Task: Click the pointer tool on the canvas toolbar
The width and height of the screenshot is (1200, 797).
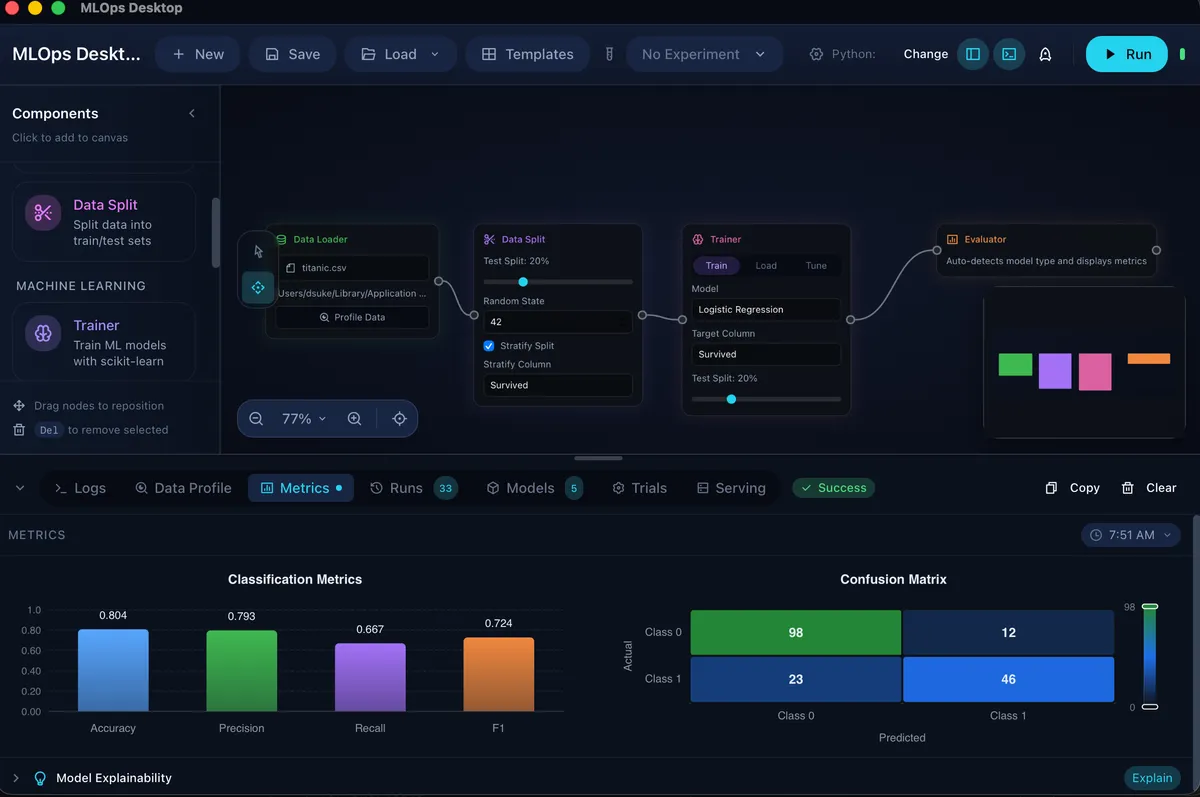Action: 257,251
